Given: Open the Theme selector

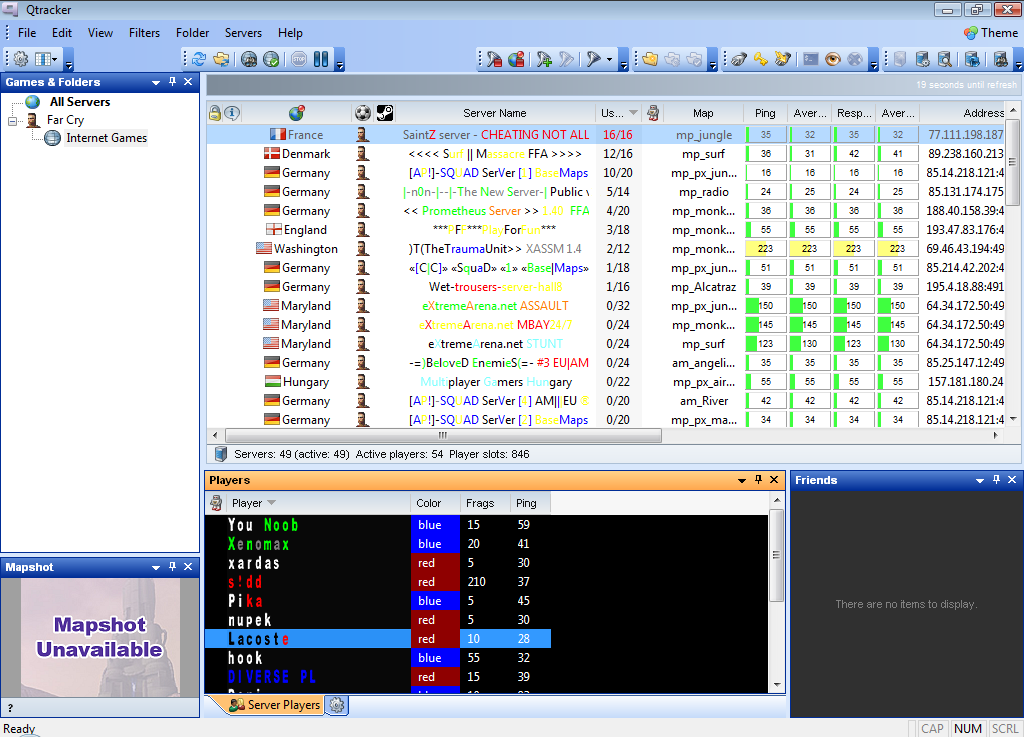Looking at the screenshot, I should pos(991,33).
